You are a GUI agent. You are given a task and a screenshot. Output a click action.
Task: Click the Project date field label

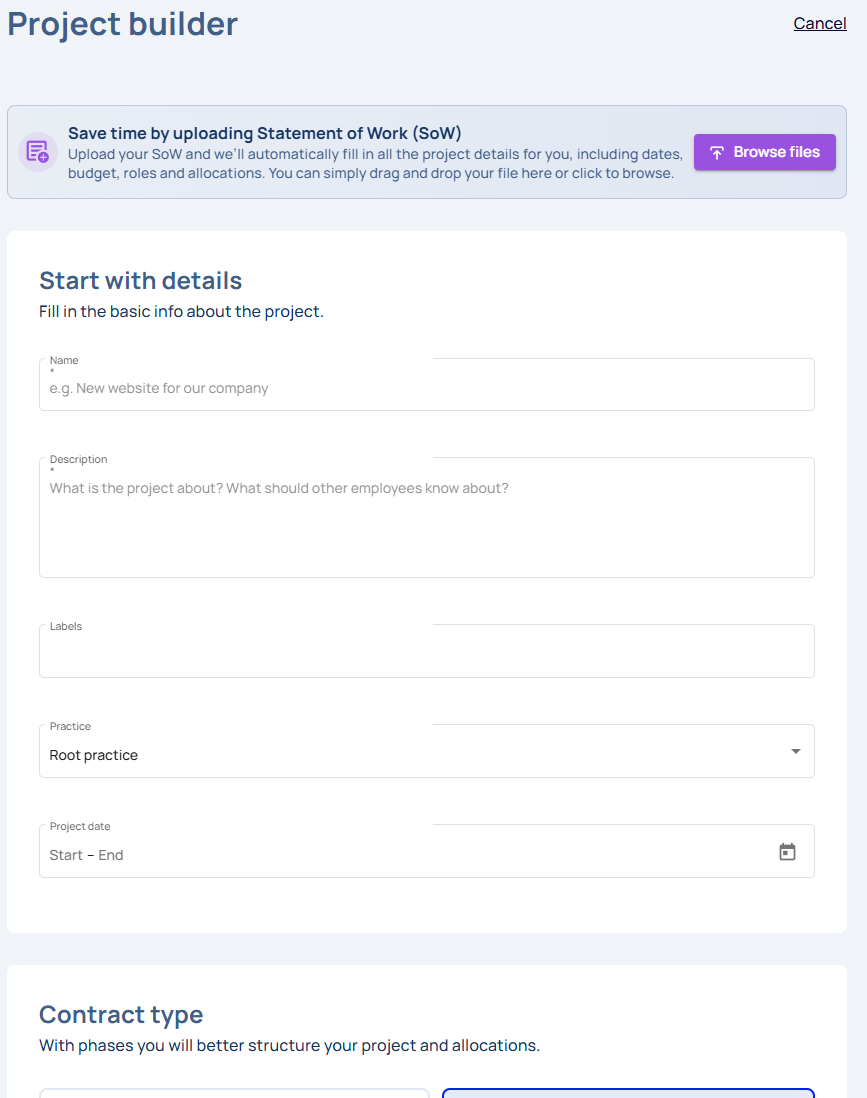point(80,826)
